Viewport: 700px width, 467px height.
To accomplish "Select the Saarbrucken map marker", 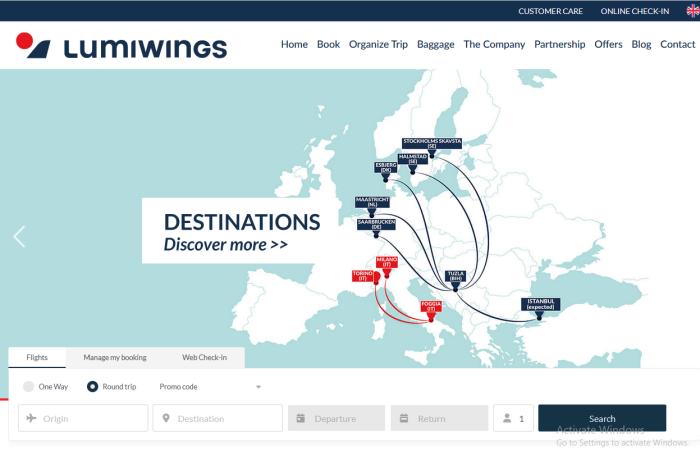I will (376, 228).
